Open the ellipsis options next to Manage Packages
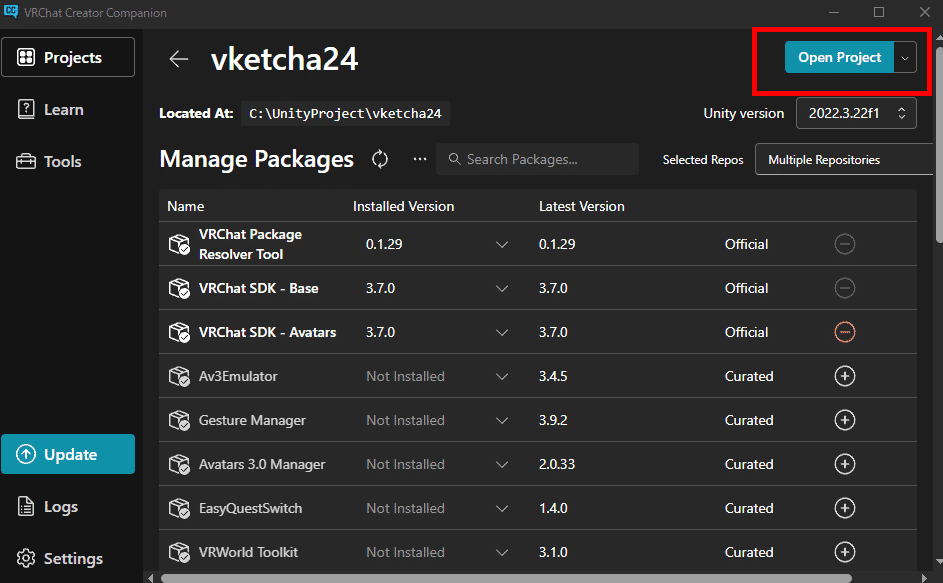The width and height of the screenshot is (943, 583). pos(419,159)
